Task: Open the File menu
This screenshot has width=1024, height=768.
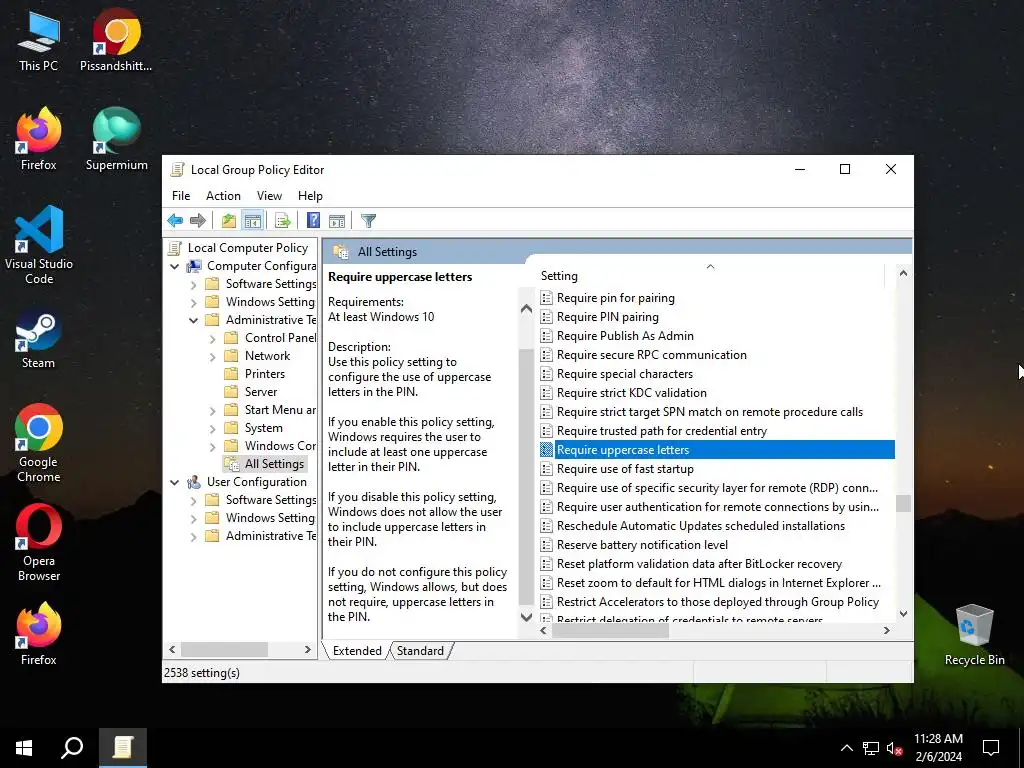Action: coord(181,196)
